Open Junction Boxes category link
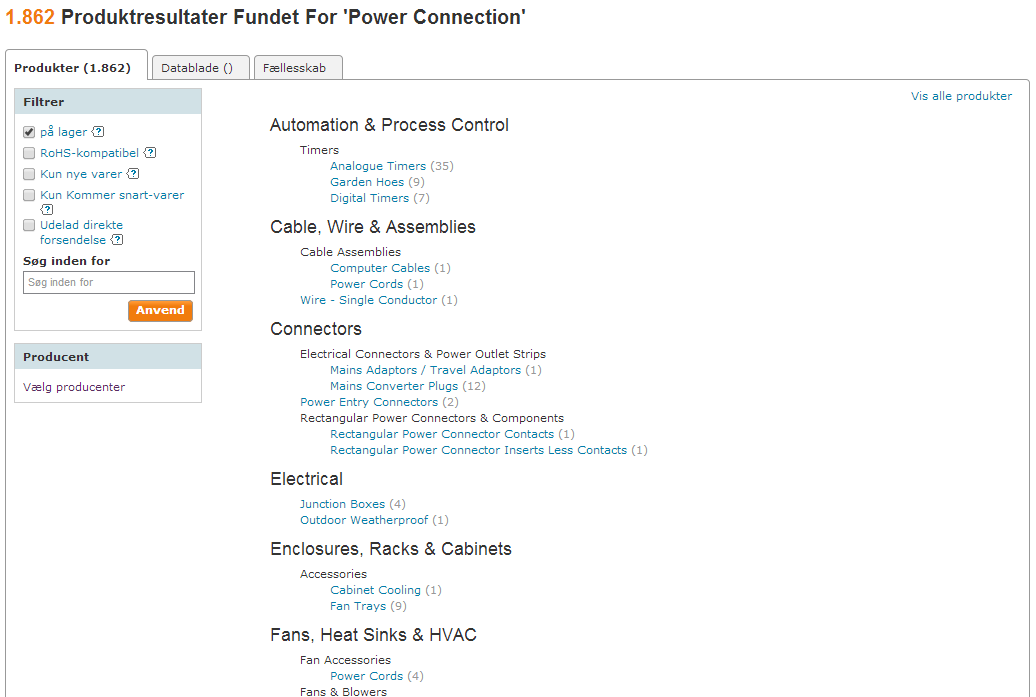 342,504
